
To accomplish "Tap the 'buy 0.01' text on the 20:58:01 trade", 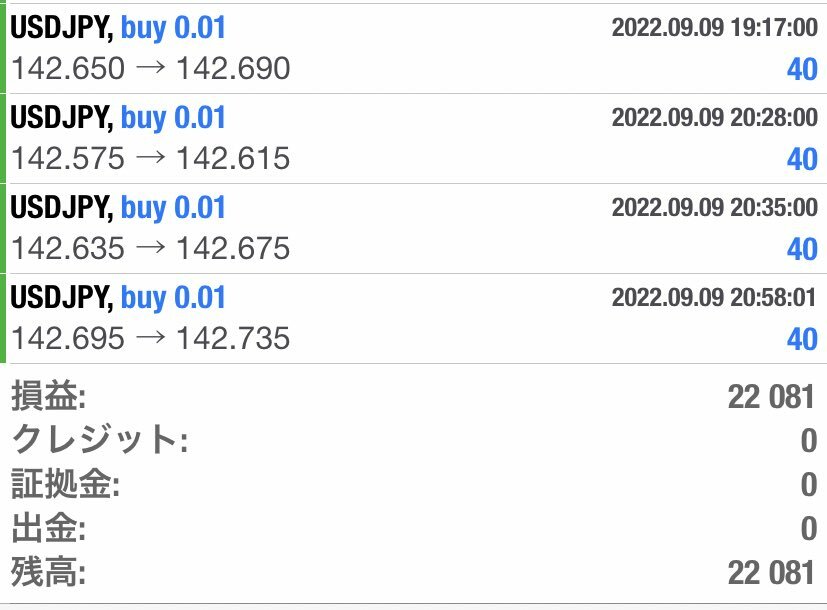I will coord(173,298).
